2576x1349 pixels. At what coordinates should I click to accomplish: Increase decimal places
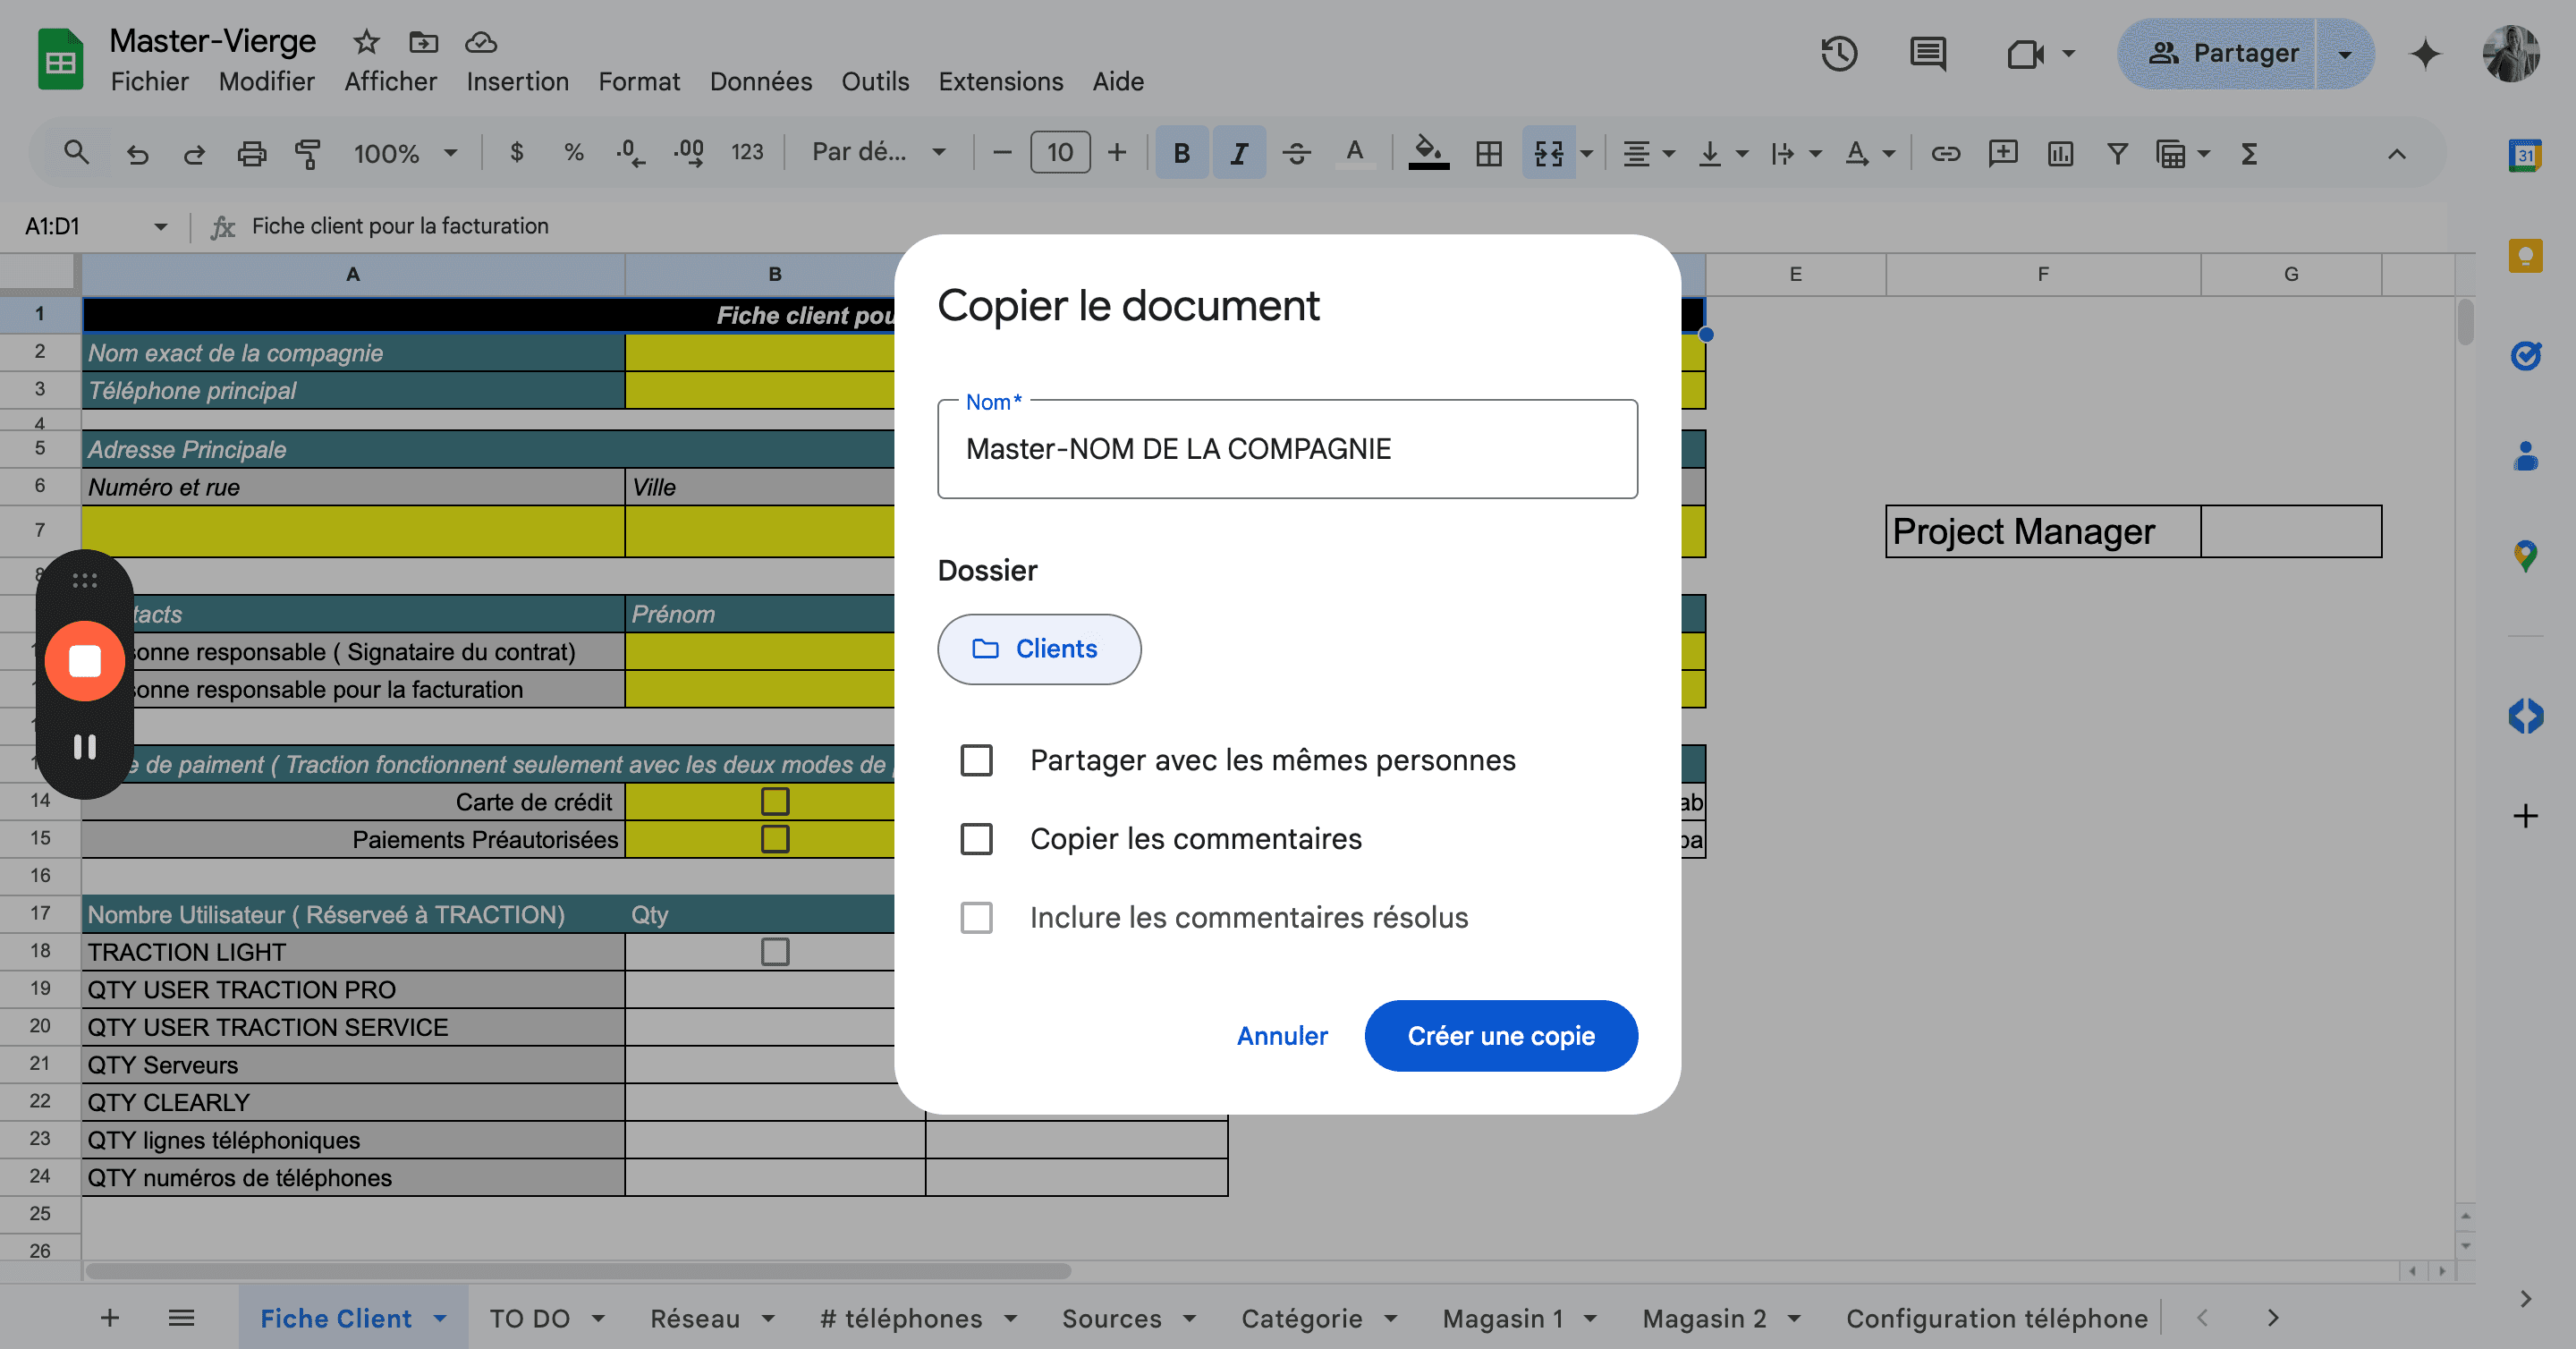[x=688, y=153]
